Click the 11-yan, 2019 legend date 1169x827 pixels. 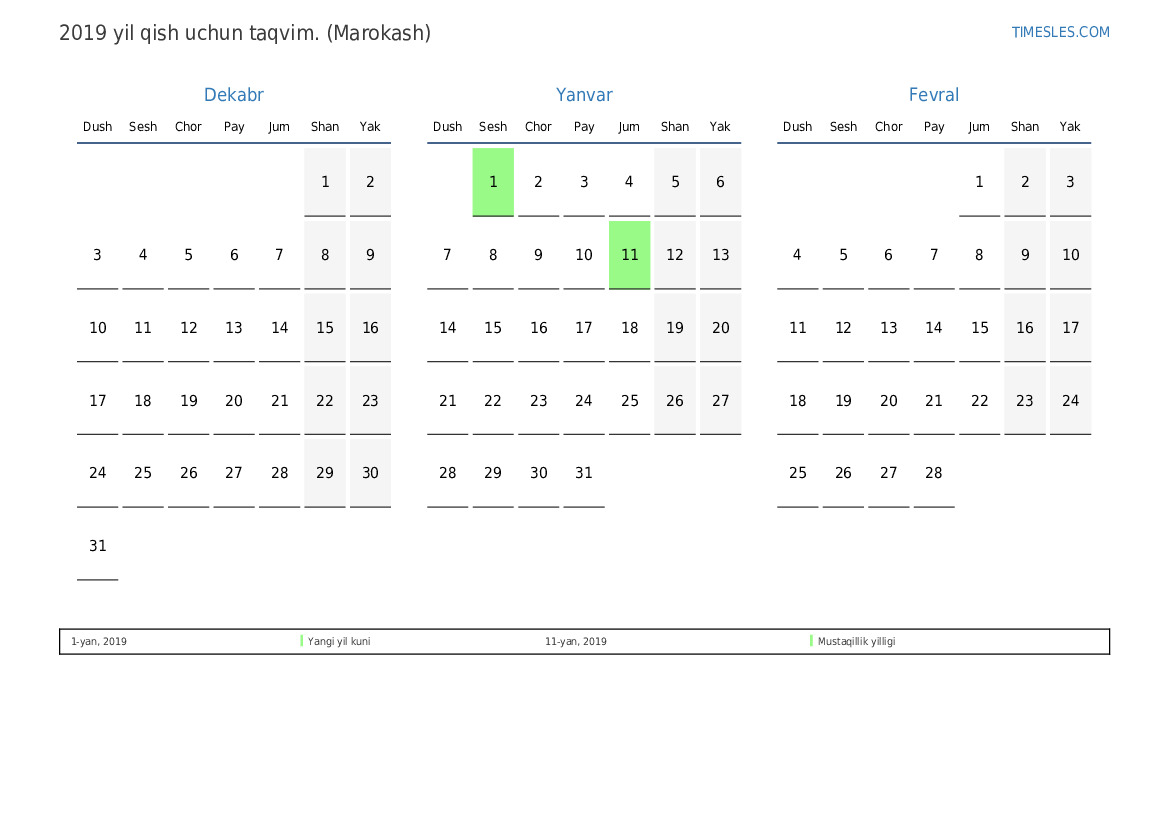pyautogui.click(x=576, y=642)
